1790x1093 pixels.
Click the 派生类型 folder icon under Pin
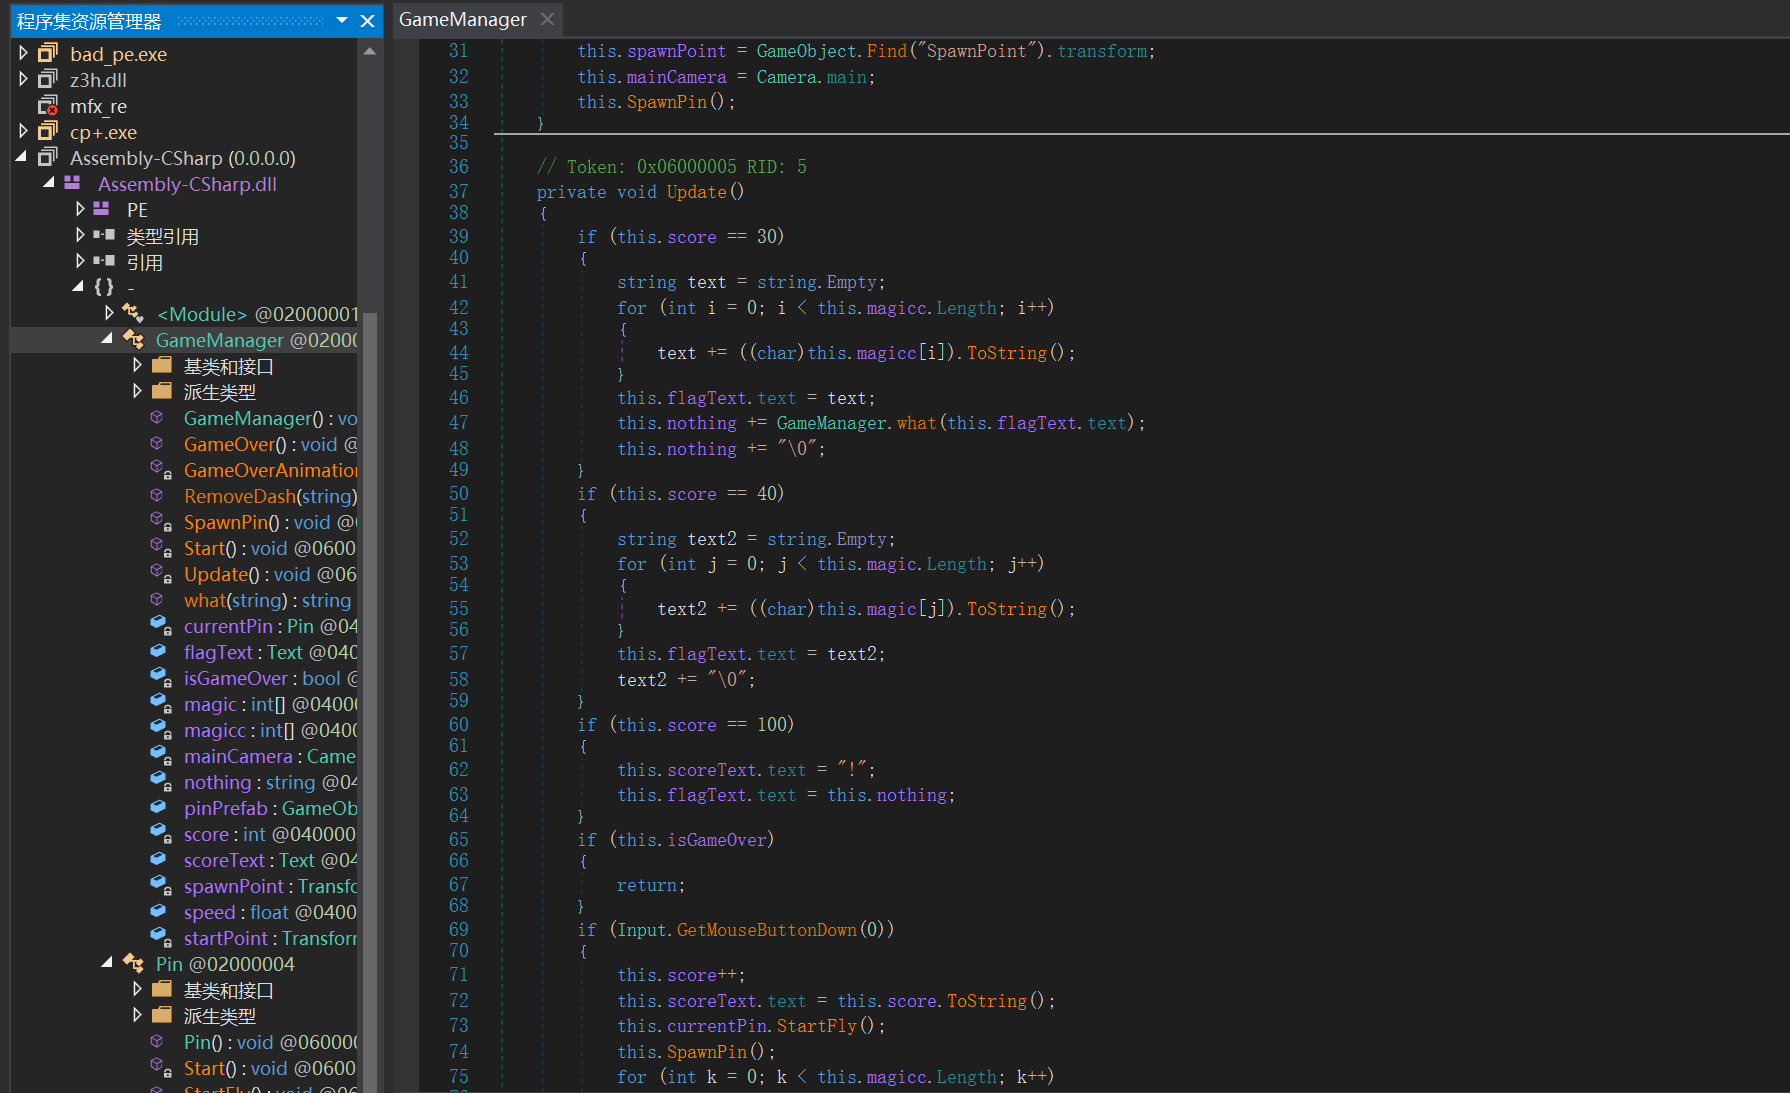pos(162,1015)
